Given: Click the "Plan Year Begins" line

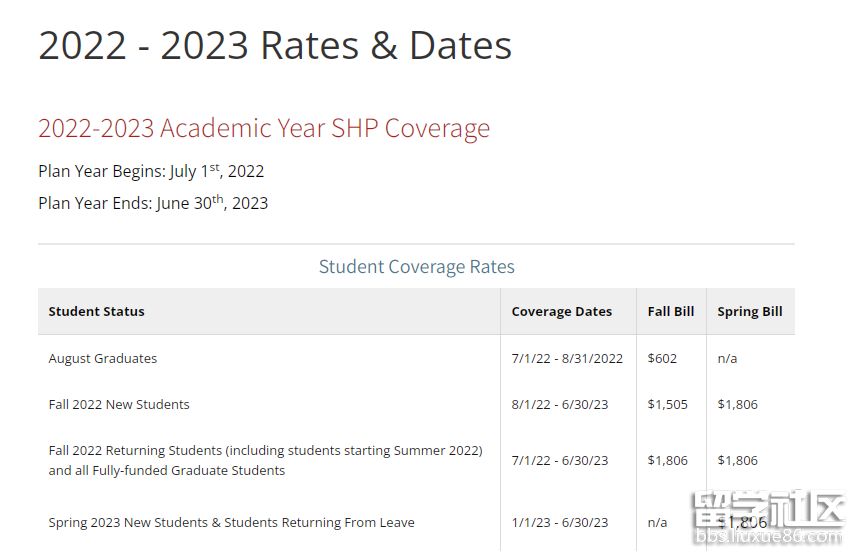Looking at the screenshot, I should pyautogui.click(x=151, y=171).
